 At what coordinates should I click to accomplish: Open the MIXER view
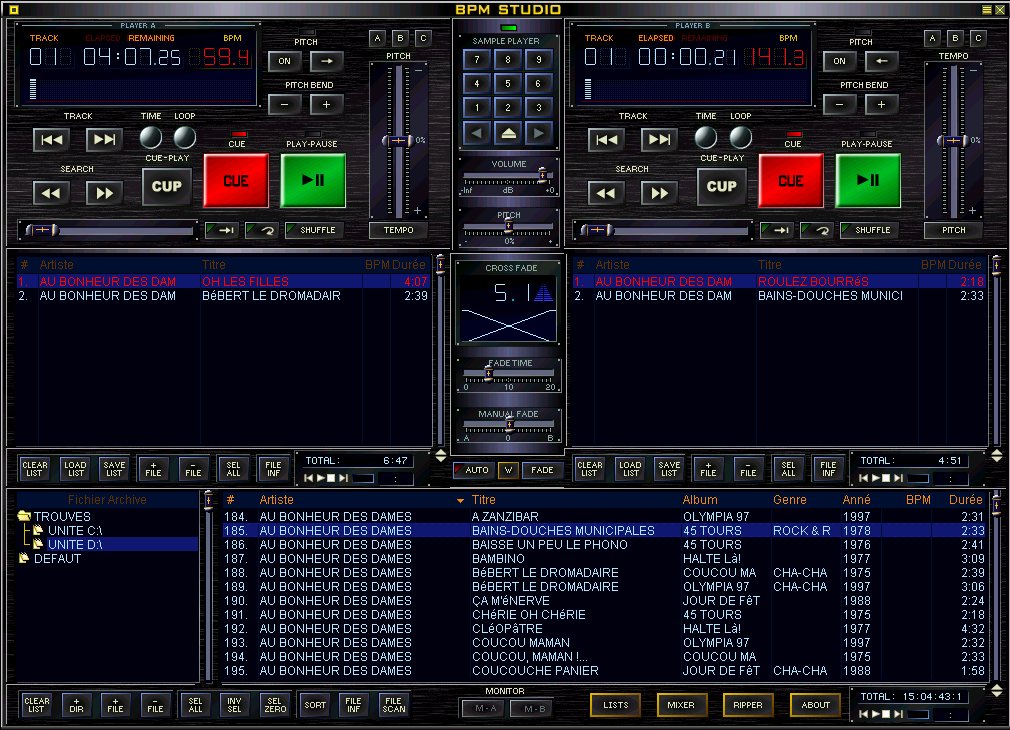point(681,705)
